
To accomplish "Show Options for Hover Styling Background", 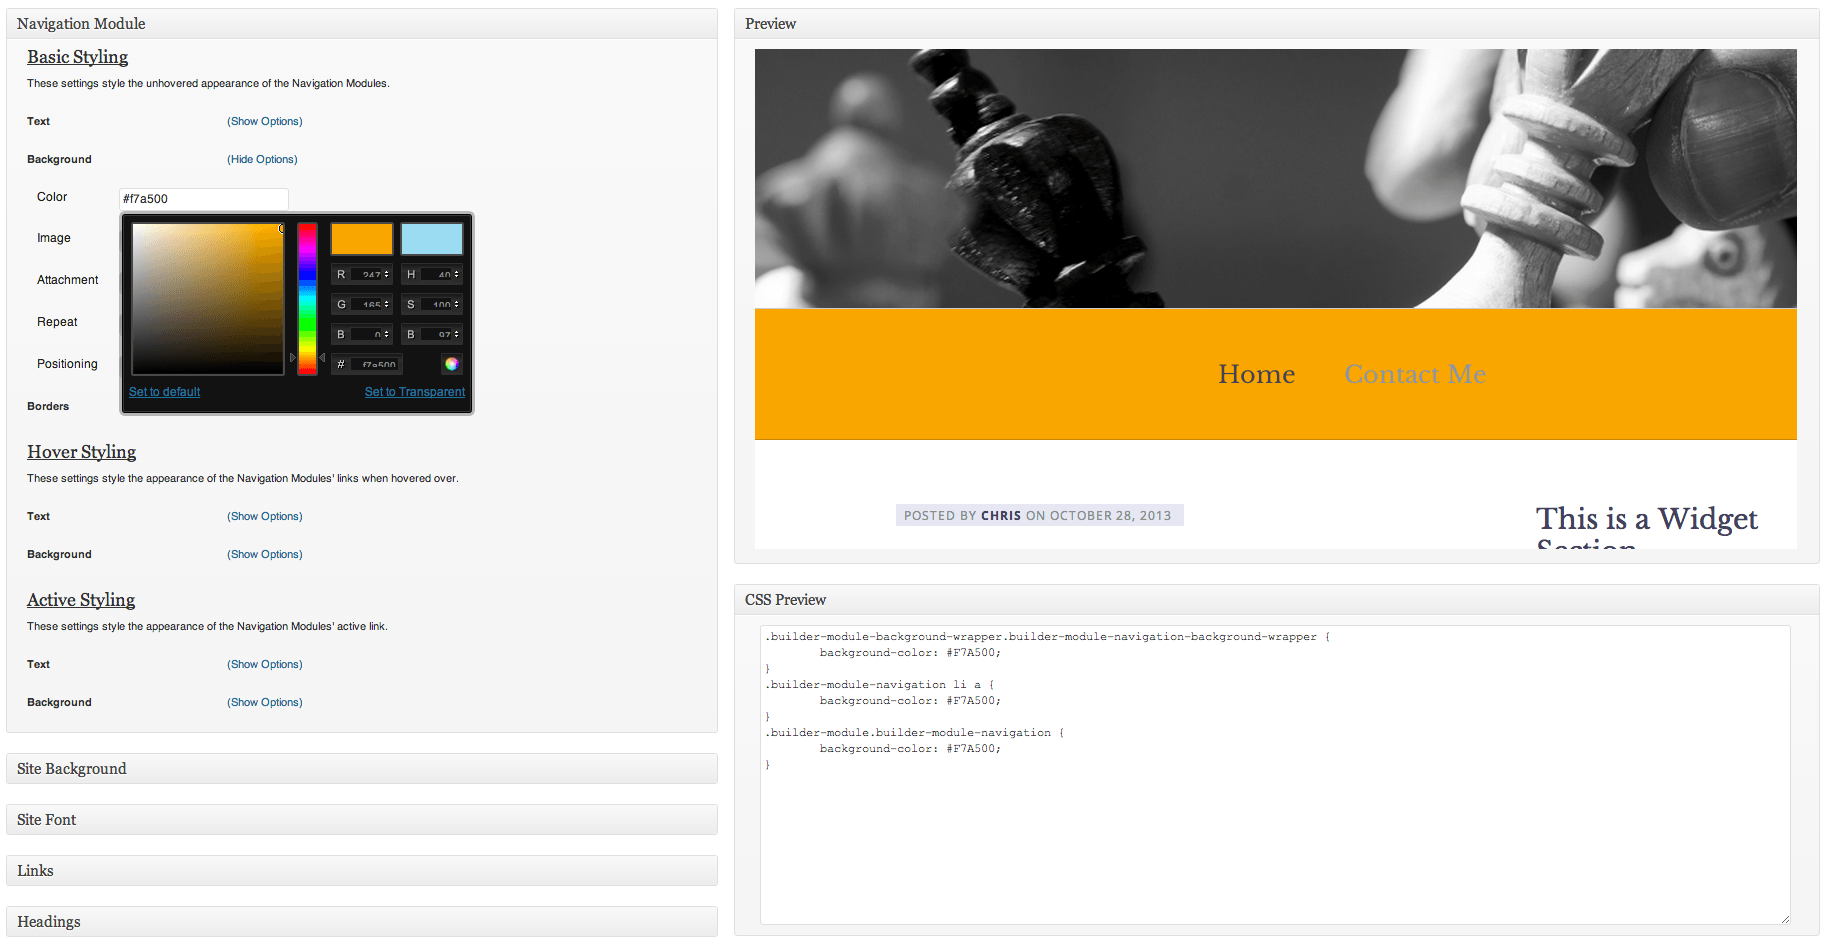I will pos(264,554).
